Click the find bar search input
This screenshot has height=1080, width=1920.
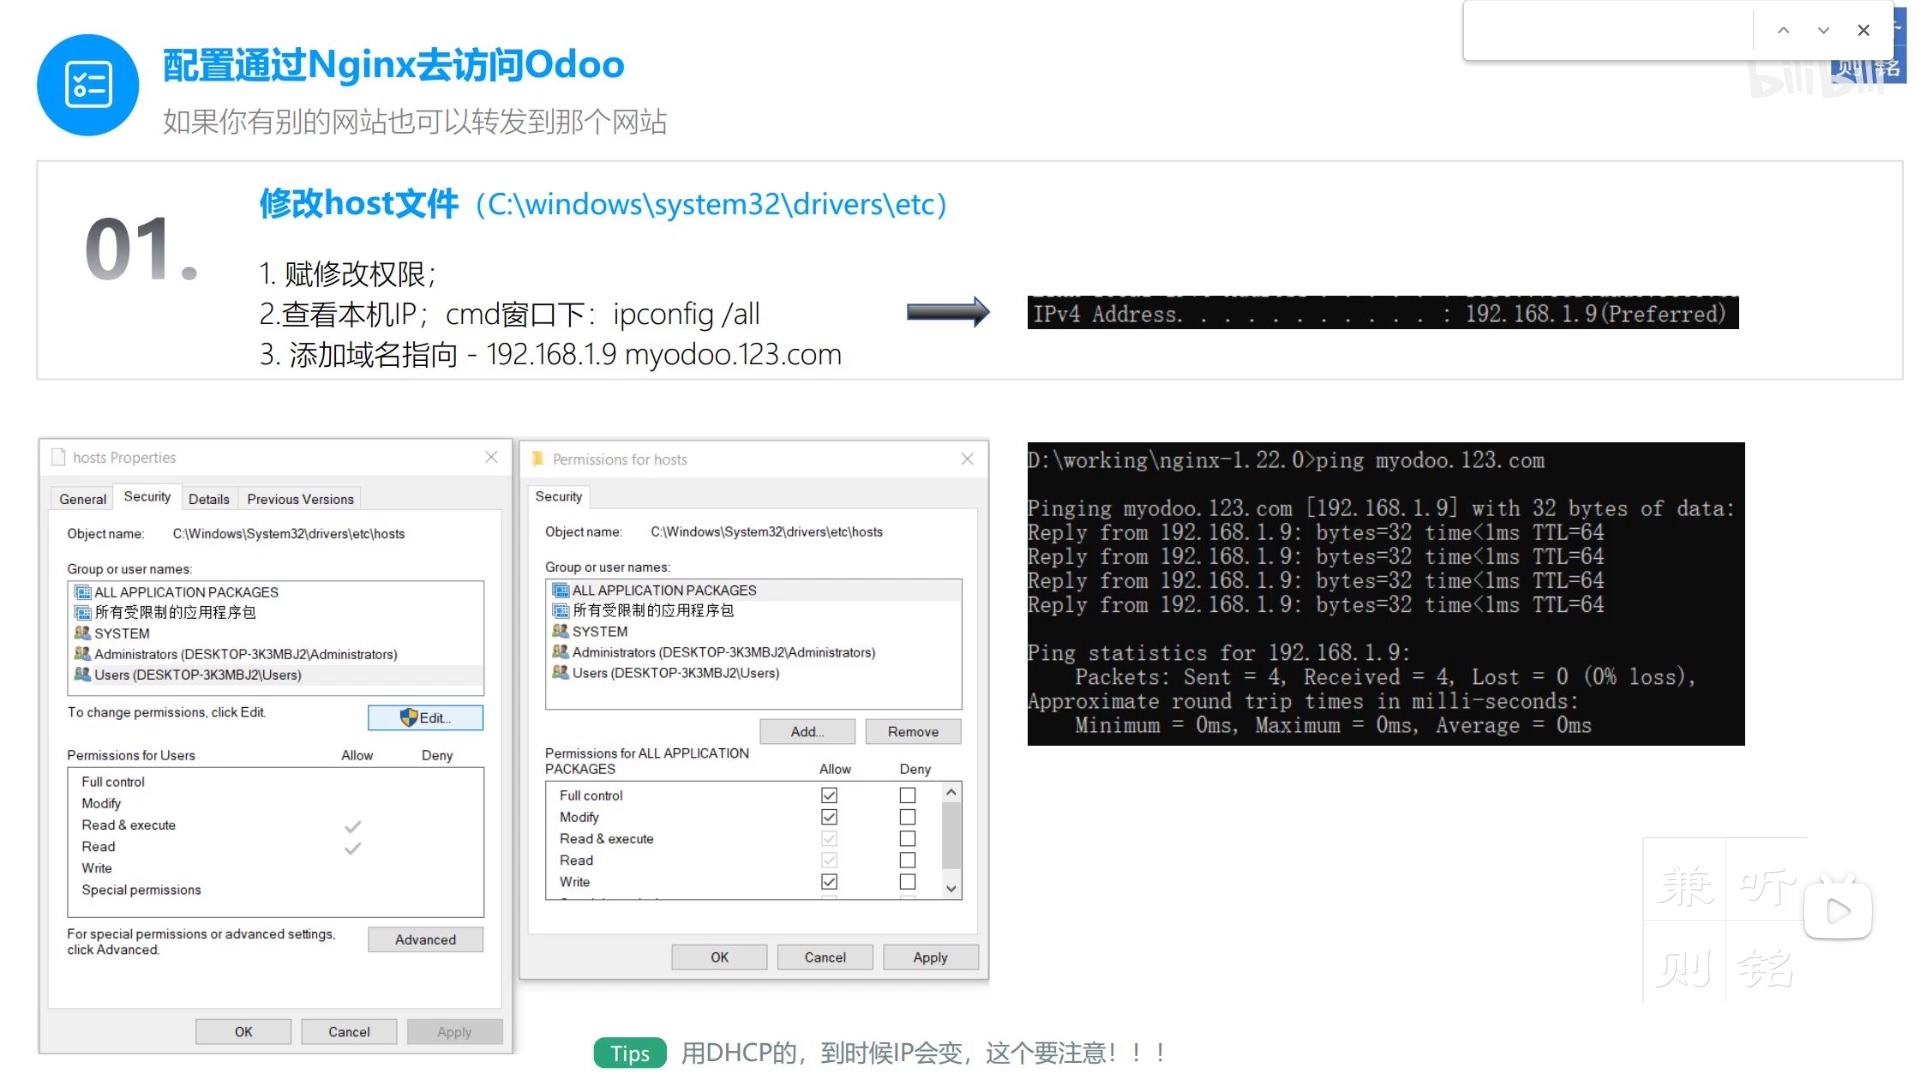1610,30
